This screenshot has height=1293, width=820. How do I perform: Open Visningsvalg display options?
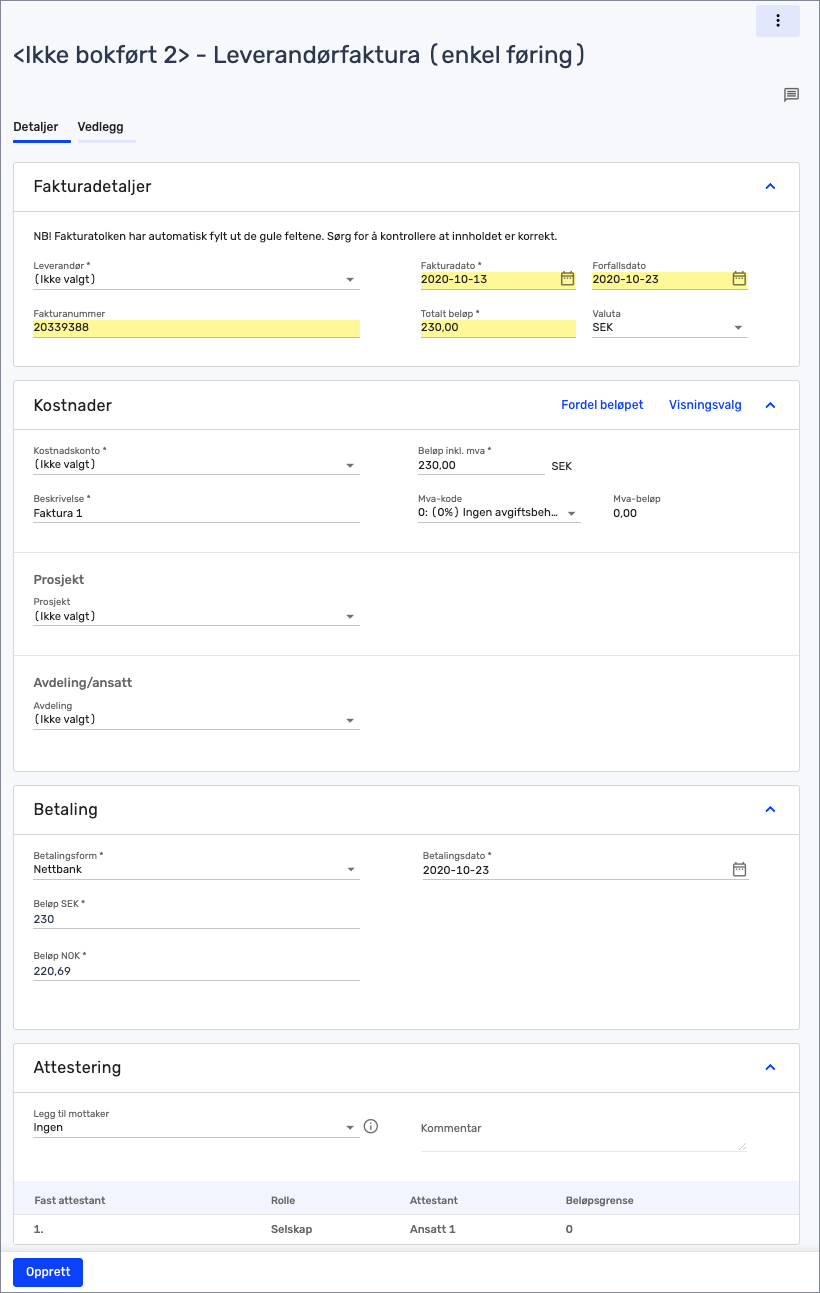pos(705,405)
